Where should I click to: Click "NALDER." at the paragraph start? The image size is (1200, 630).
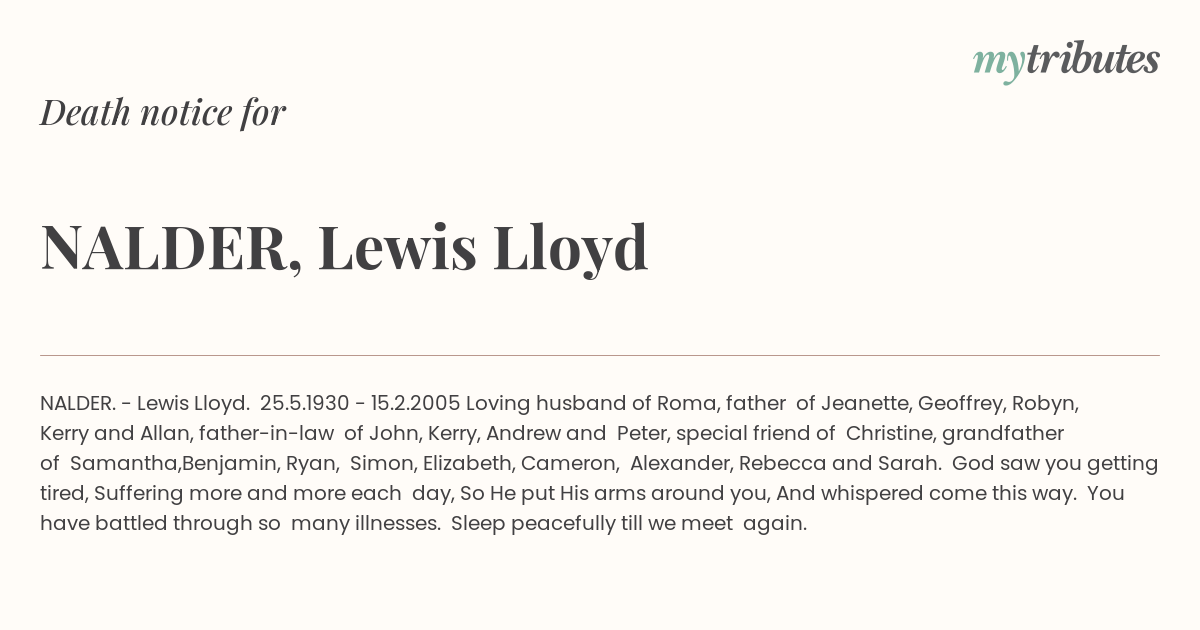(x=77, y=404)
